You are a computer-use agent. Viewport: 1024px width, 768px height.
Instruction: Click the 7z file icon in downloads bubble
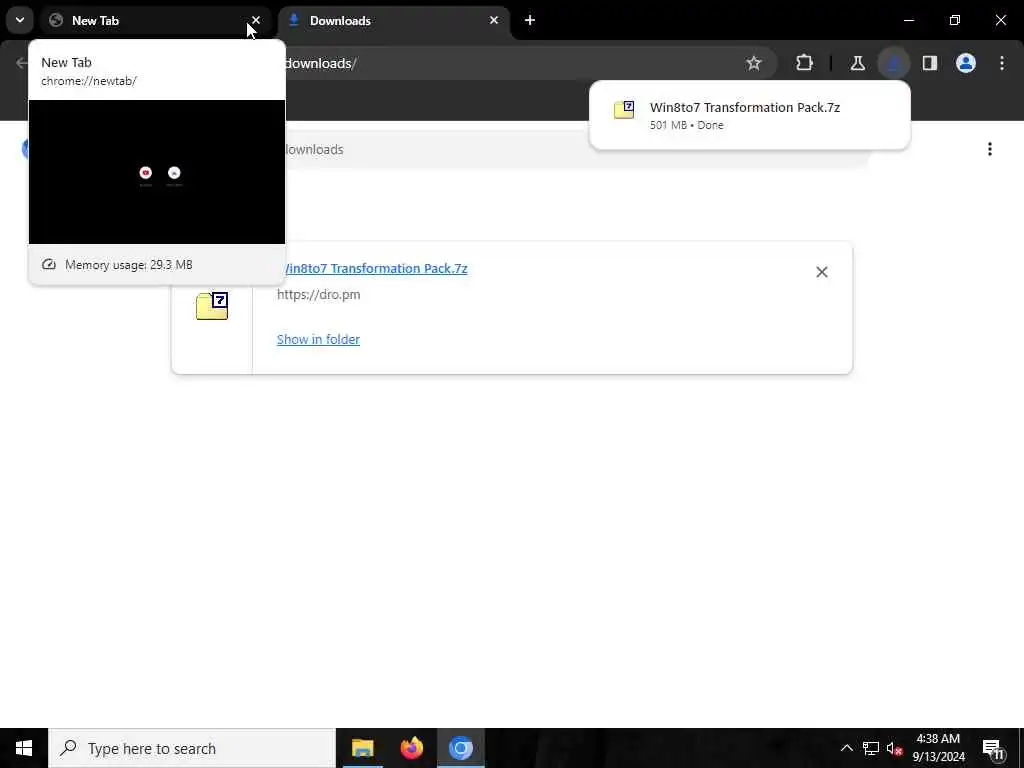(x=624, y=110)
